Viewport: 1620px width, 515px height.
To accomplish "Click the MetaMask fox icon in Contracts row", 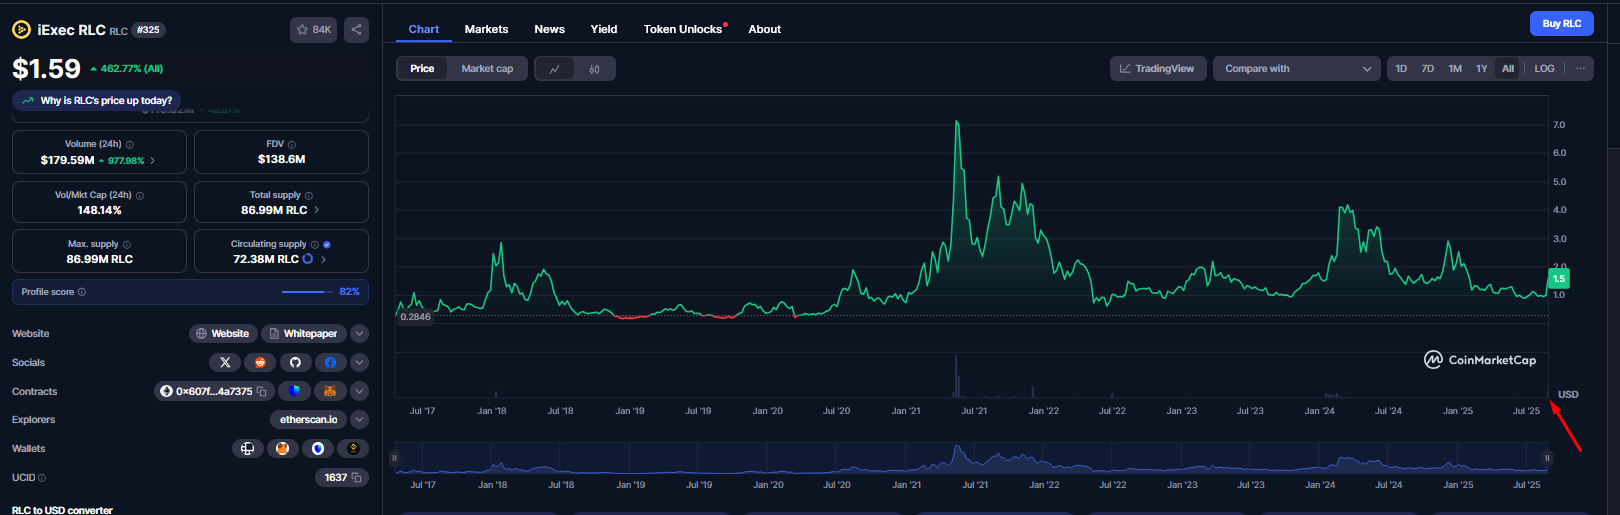I will pos(330,391).
